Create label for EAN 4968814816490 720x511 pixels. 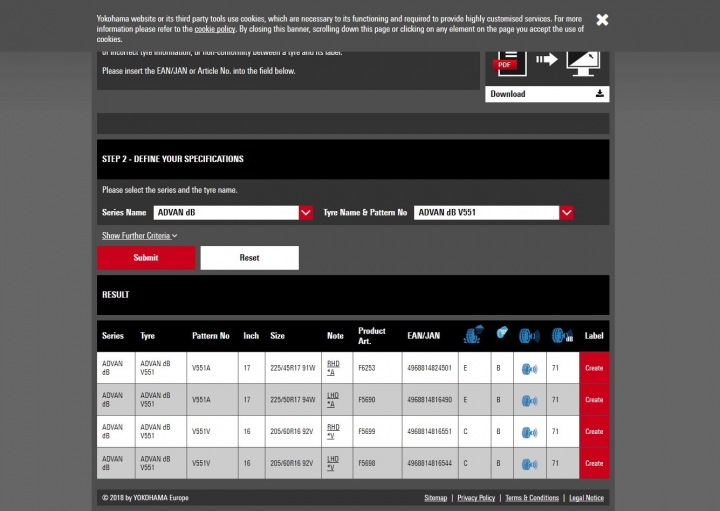point(594,399)
